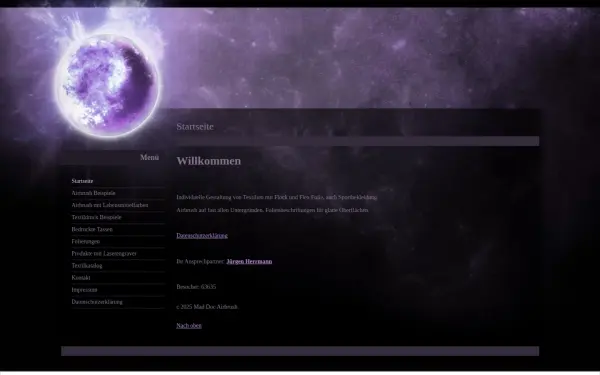Go to the Impressum page

tap(85, 290)
